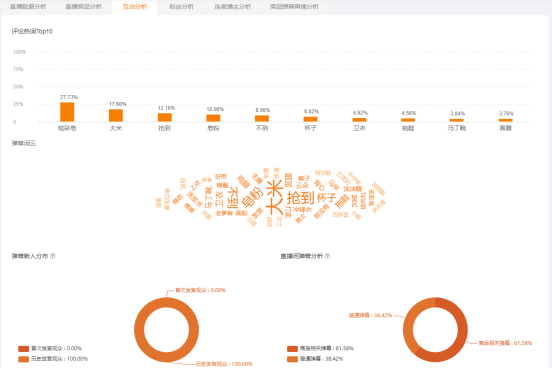552x368 pixels.
Task: Click the 17.60% bar for 大米
Action: point(116,116)
